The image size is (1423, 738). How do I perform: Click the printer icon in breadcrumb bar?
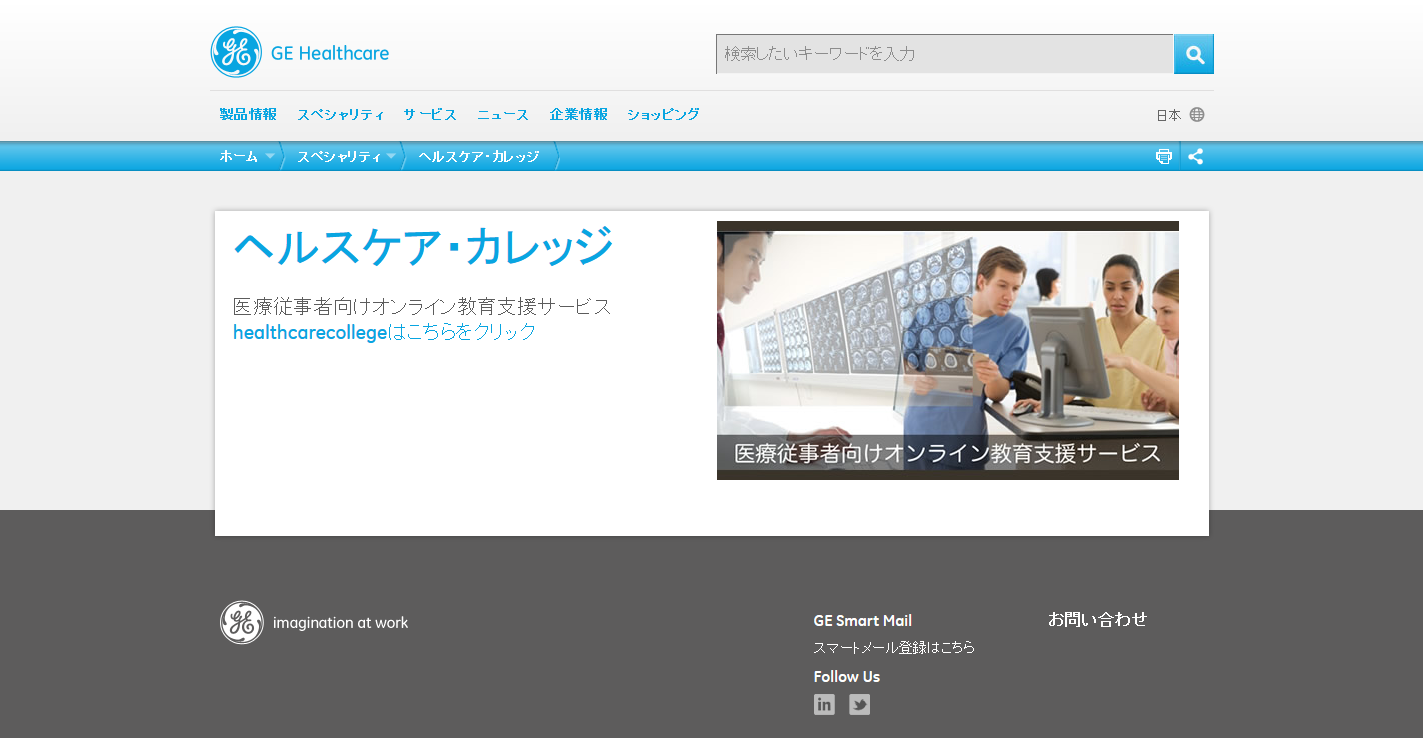(1164, 156)
